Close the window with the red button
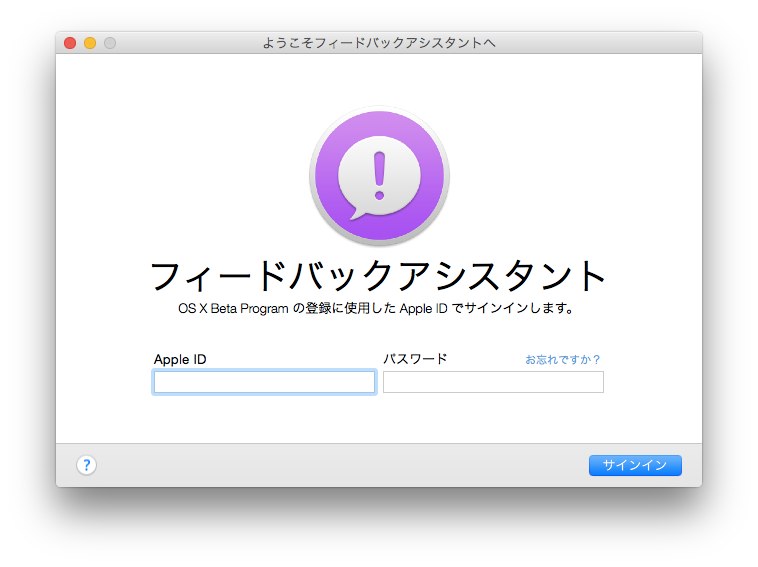 click(70, 43)
